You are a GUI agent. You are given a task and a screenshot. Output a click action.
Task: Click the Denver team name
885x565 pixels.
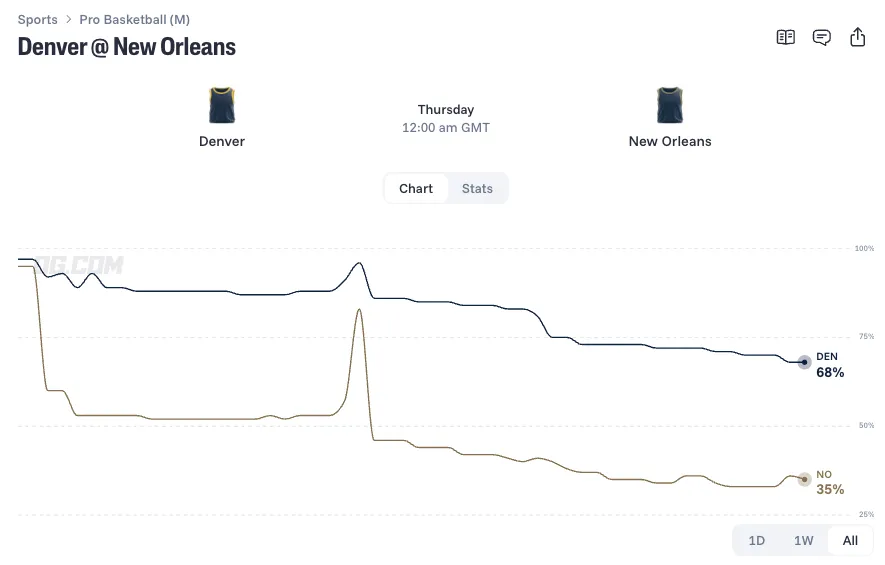pyautogui.click(x=222, y=141)
